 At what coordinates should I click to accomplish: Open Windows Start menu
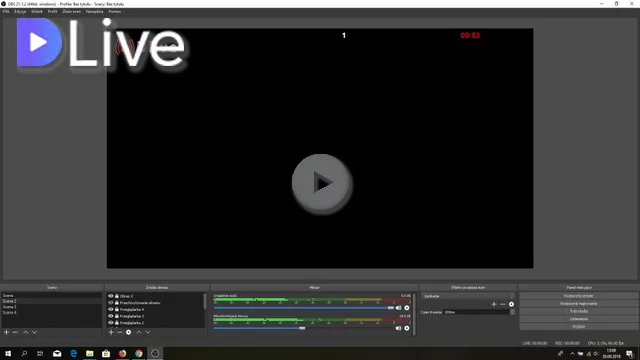pyautogui.click(x=8, y=353)
